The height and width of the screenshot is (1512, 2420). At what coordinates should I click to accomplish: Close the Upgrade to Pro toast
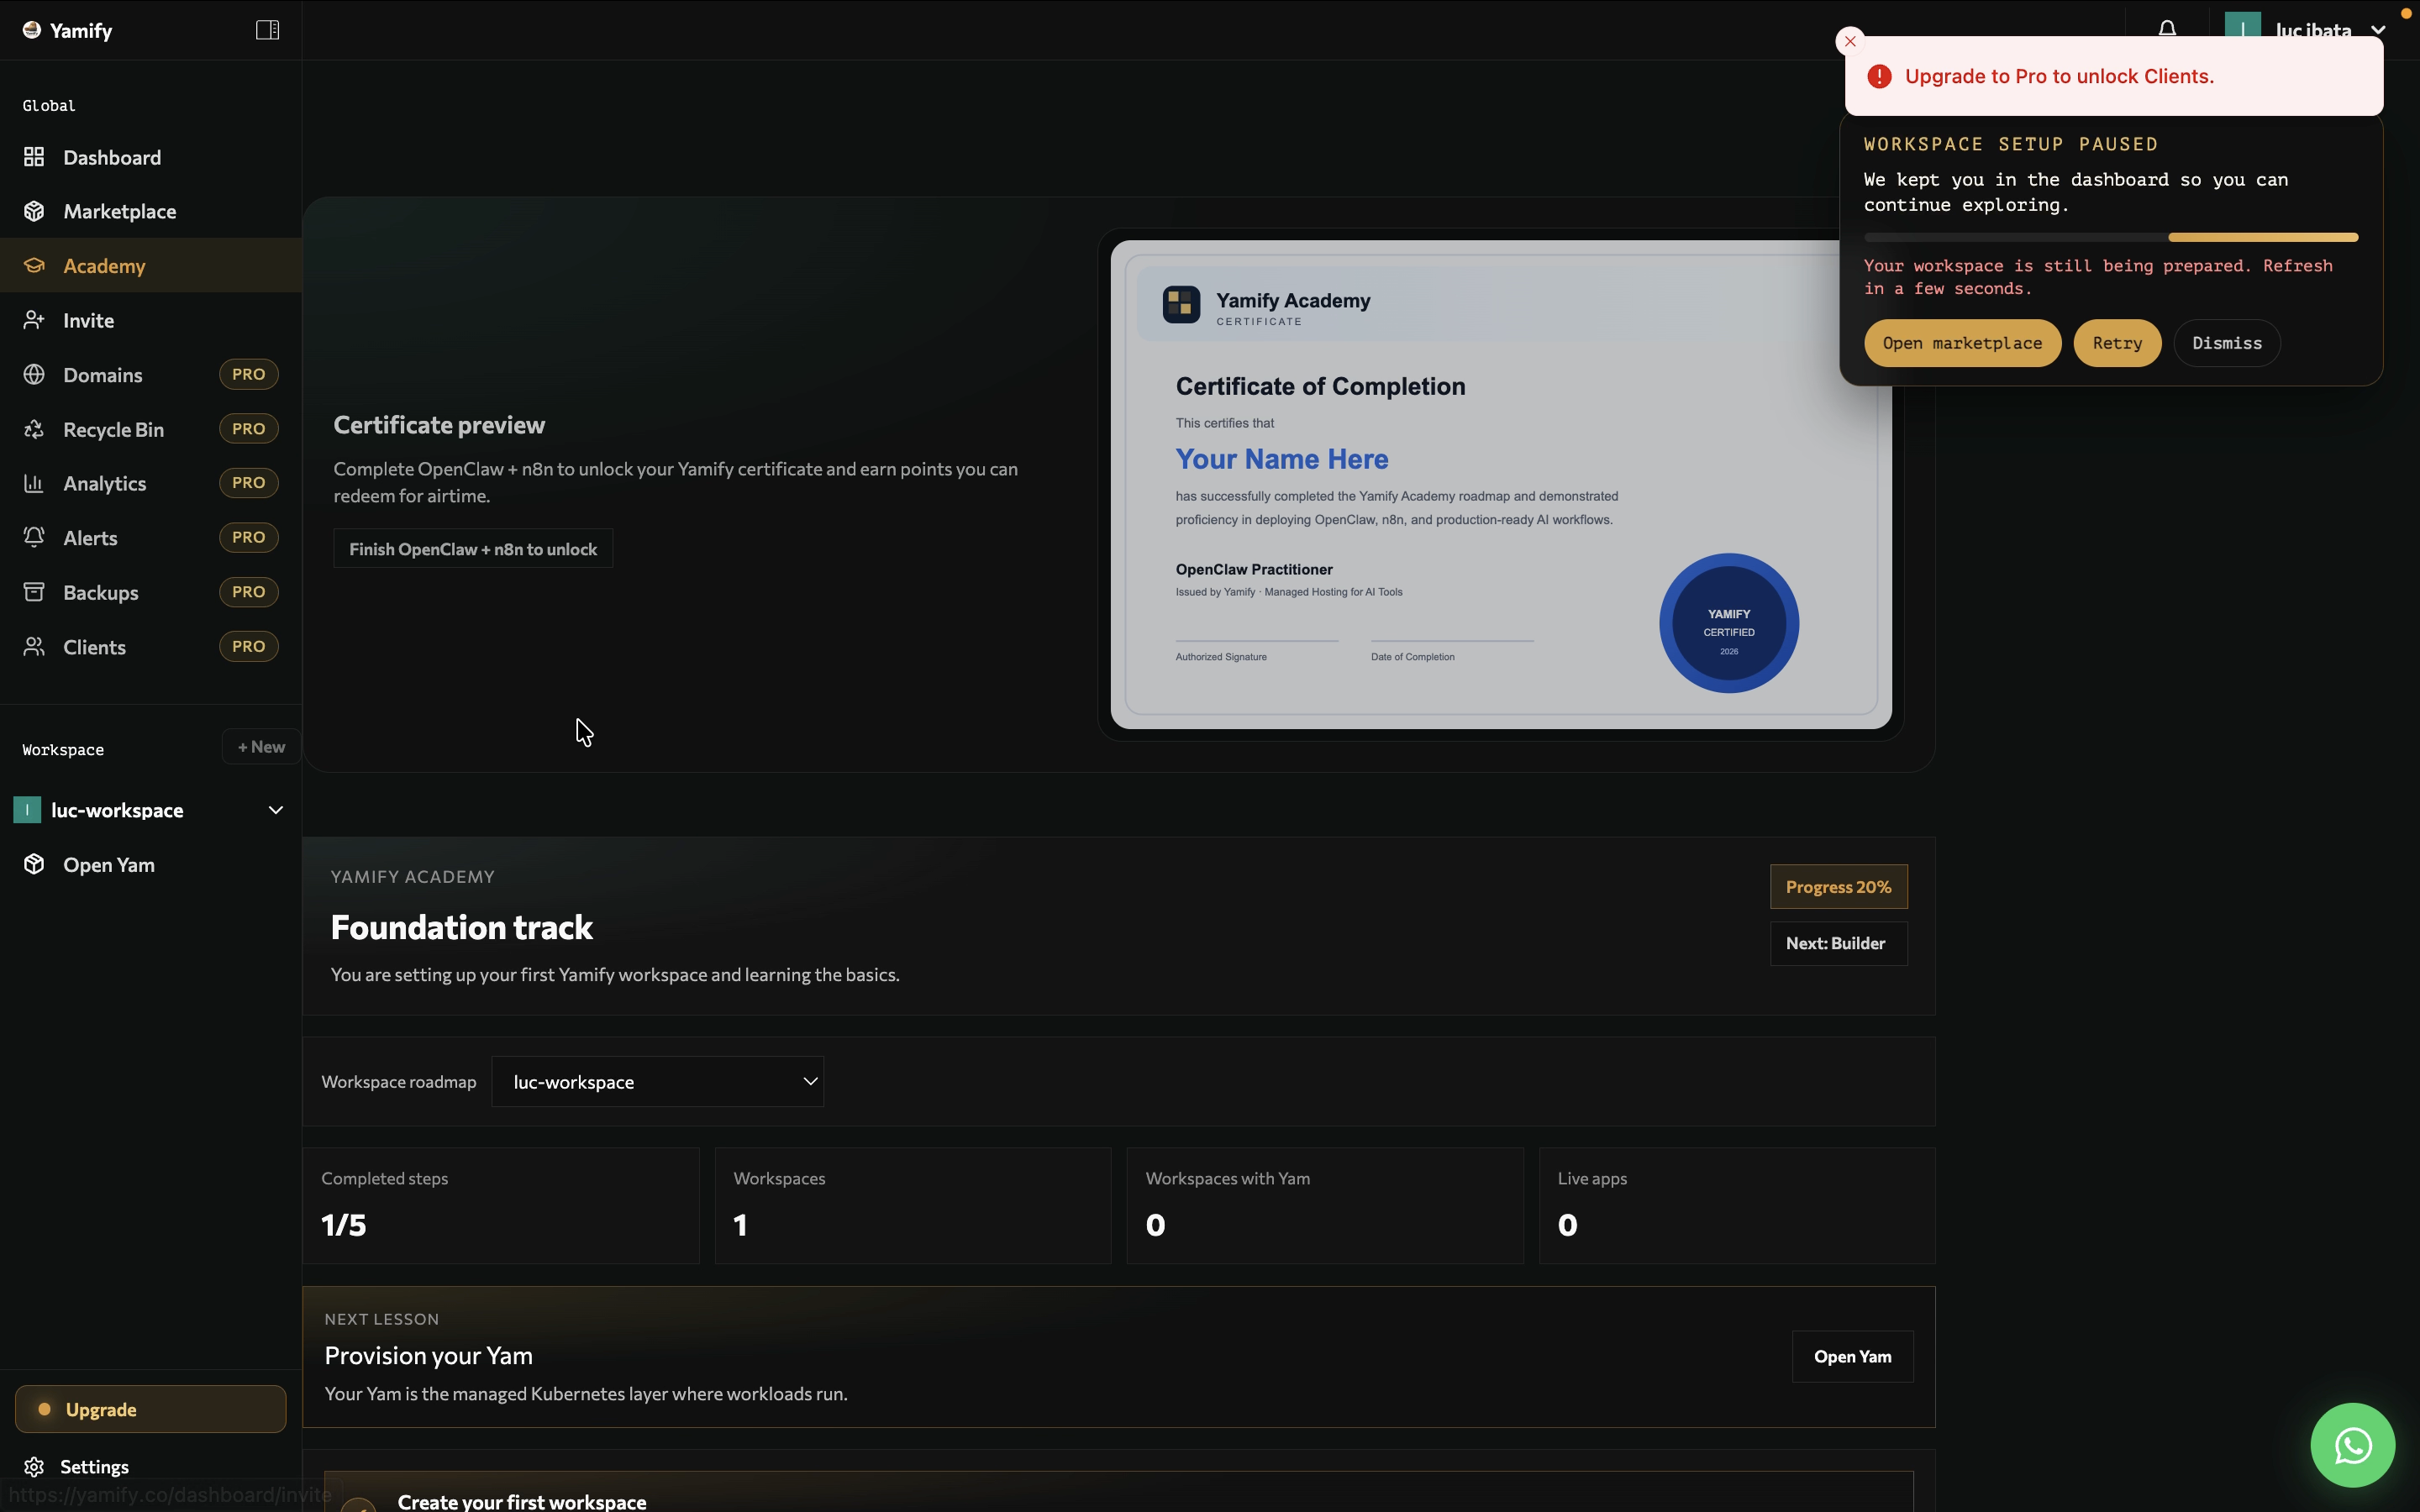(x=1850, y=41)
